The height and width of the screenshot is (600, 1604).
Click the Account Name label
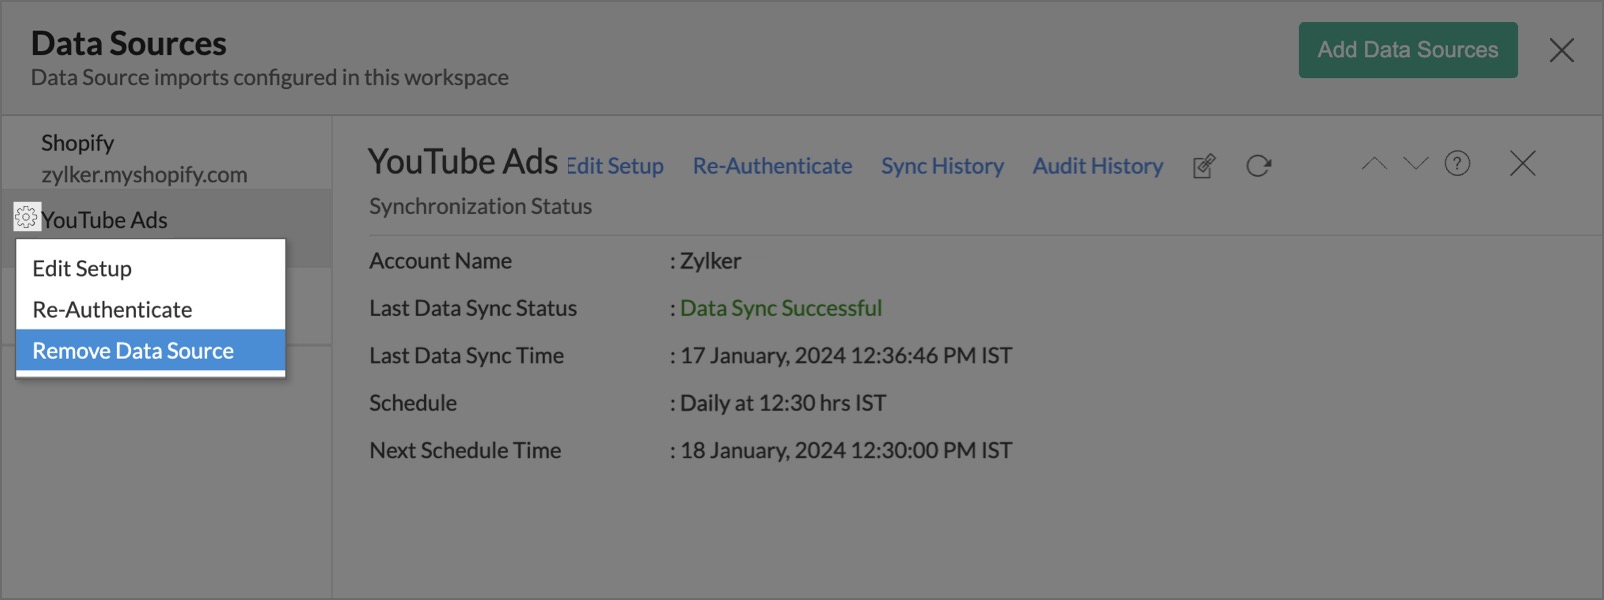pos(440,261)
